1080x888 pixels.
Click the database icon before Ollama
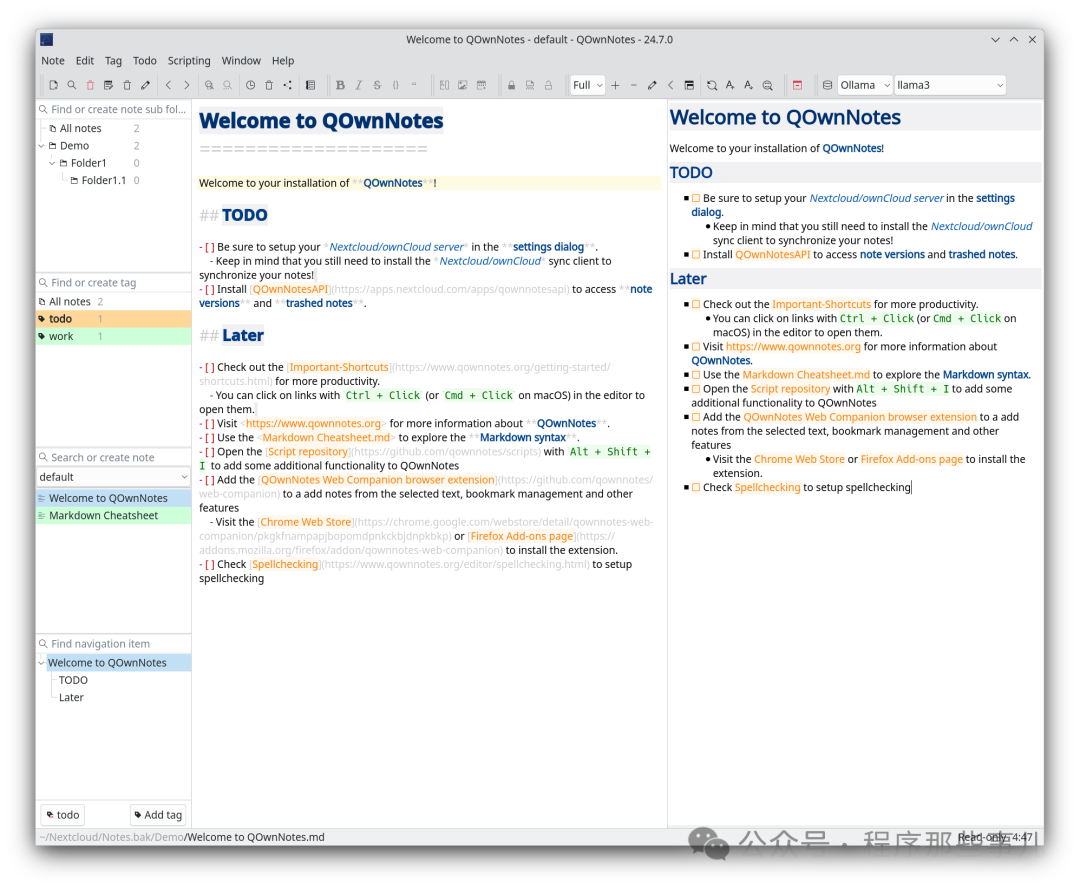[x=827, y=85]
